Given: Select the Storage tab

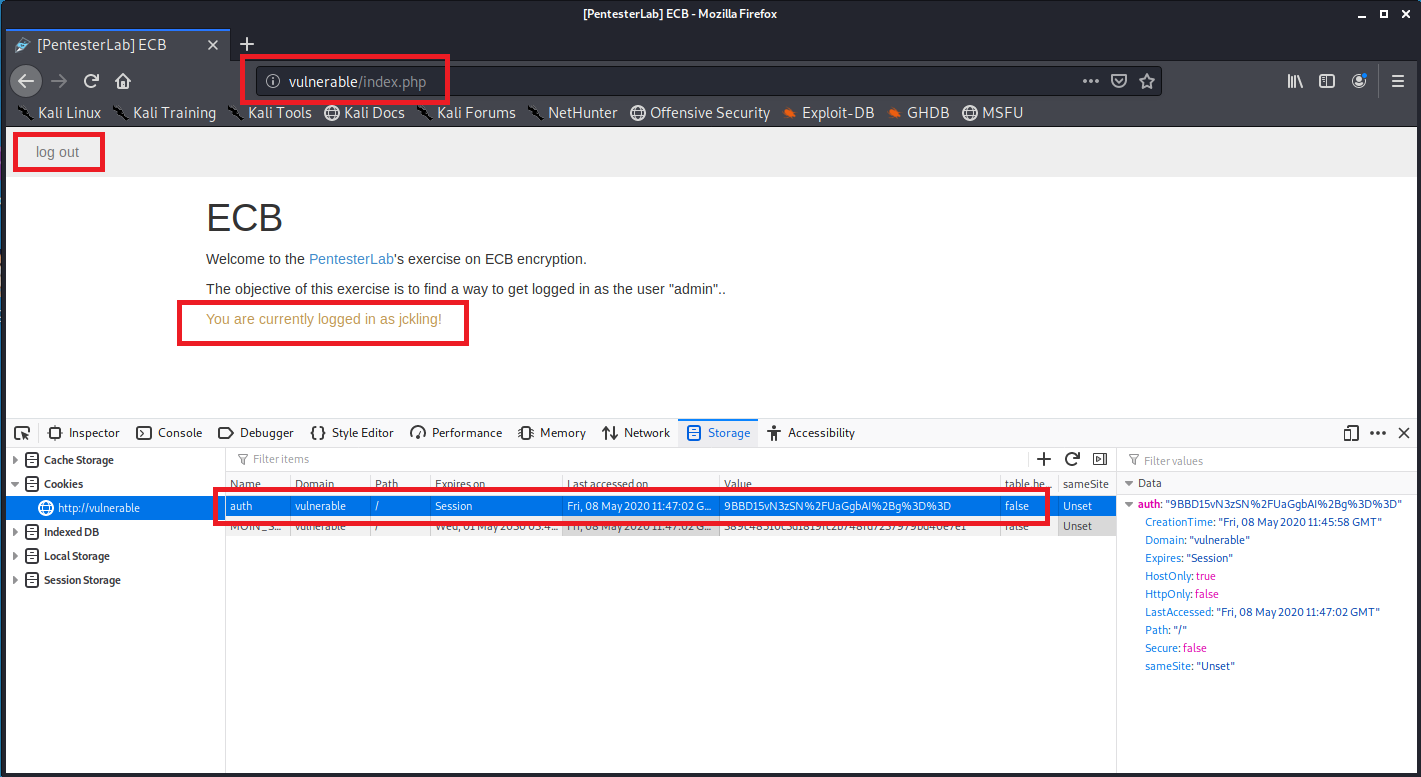Looking at the screenshot, I should (718, 433).
